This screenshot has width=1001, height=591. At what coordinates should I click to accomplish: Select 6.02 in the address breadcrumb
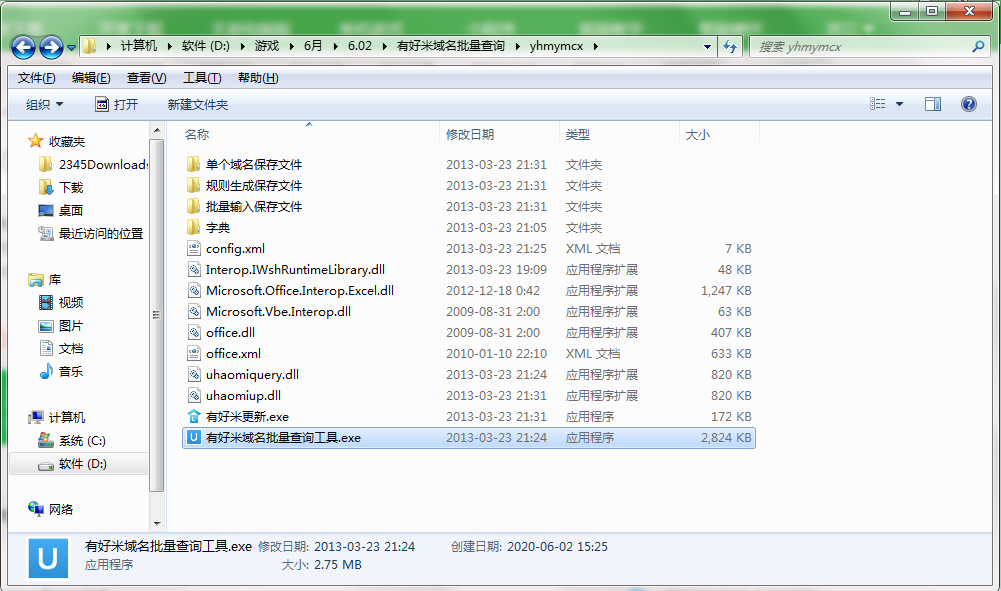click(359, 46)
